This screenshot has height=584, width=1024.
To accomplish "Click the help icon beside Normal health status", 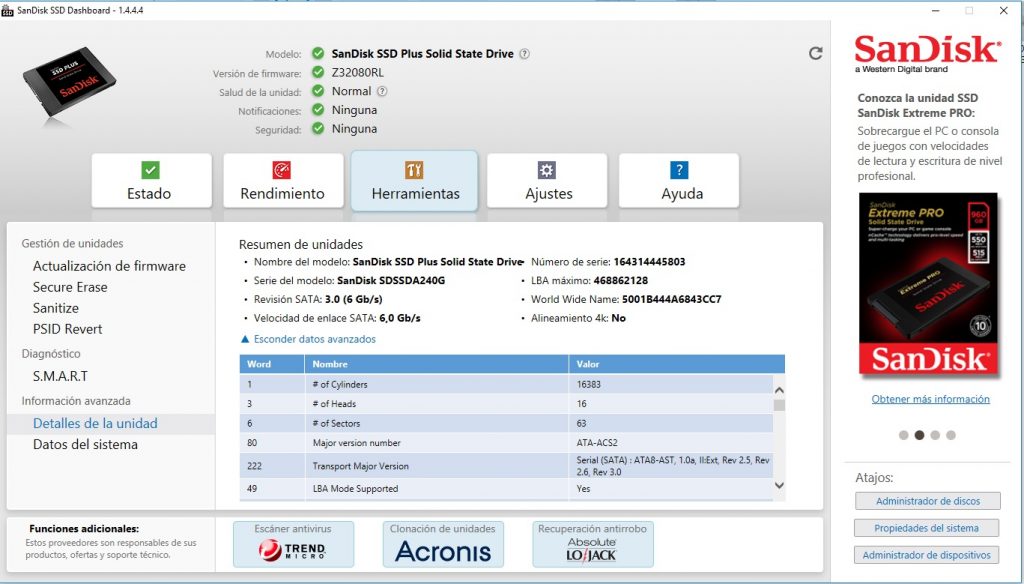I will coord(382,91).
